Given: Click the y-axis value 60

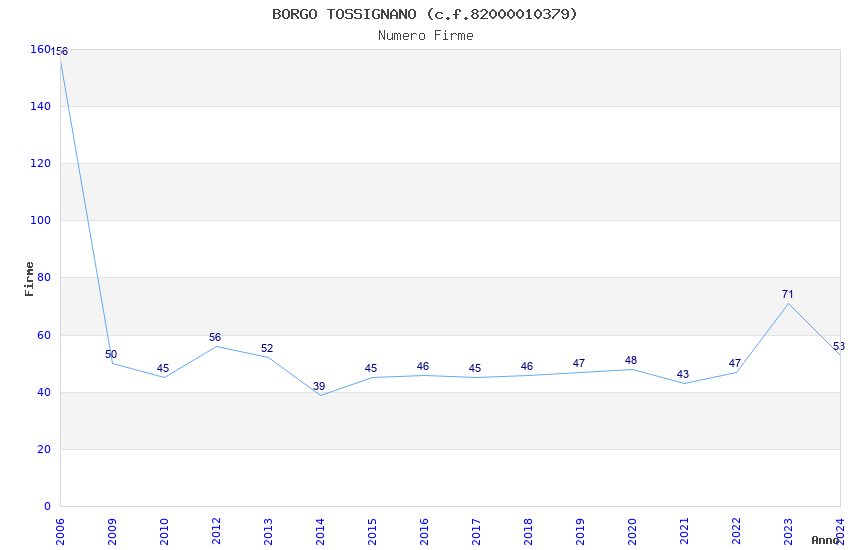Looking at the screenshot, I should click(44, 335).
